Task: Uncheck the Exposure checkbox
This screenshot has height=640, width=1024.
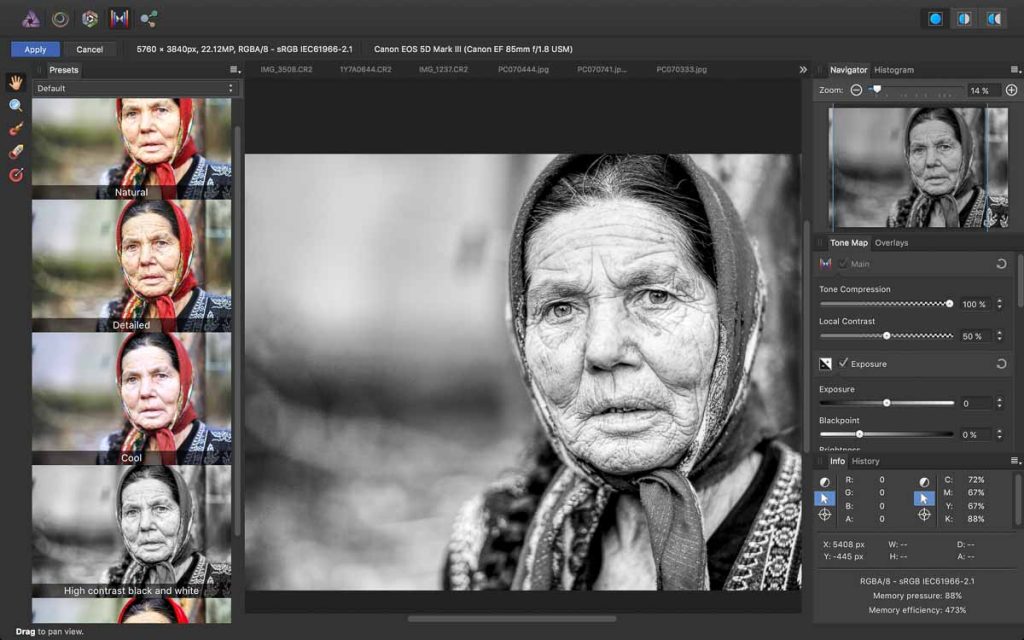Action: click(844, 363)
